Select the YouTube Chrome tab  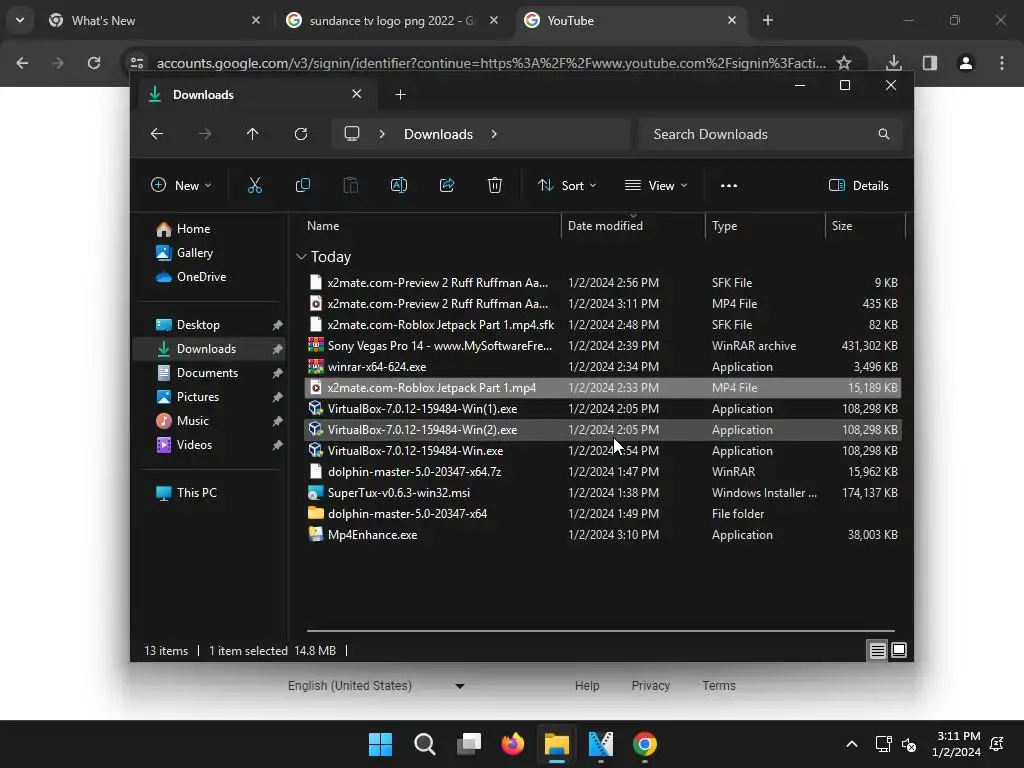coord(631,20)
